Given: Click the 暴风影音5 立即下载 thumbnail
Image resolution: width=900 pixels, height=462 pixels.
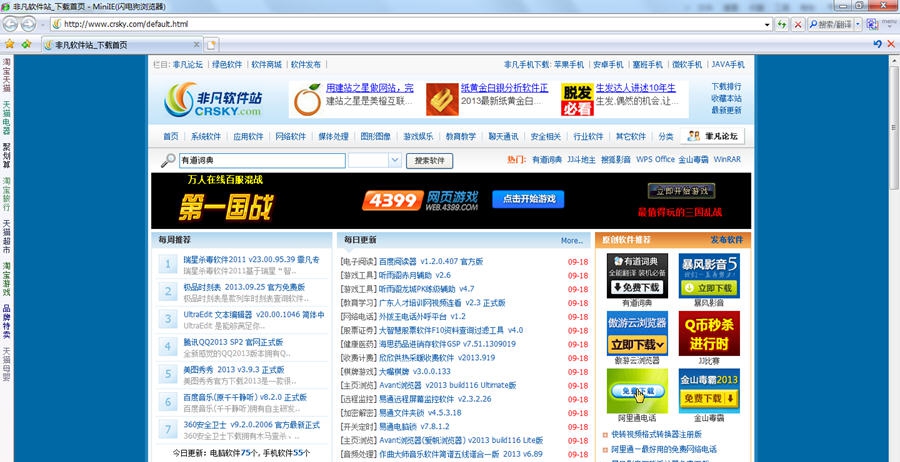Looking at the screenshot, I should click(709, 275).
